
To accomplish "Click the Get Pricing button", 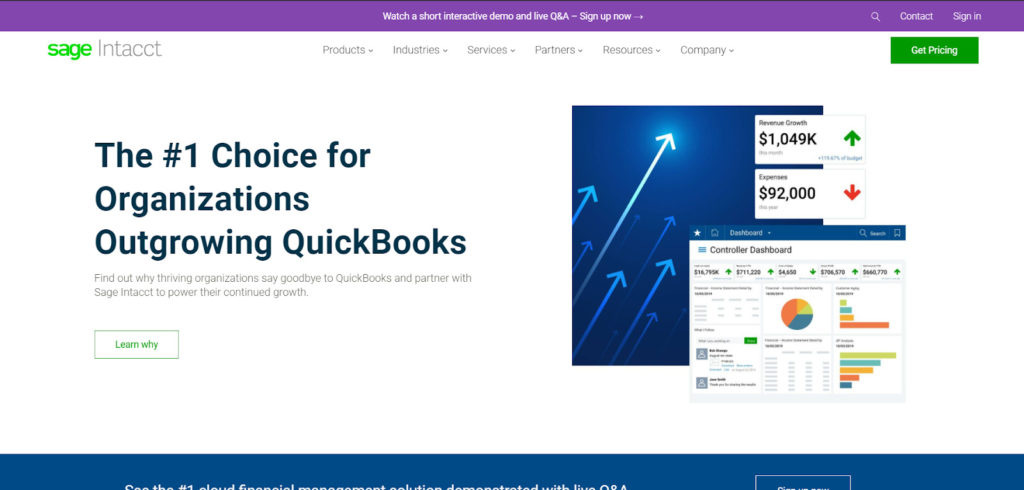I will tap(934, 50).
